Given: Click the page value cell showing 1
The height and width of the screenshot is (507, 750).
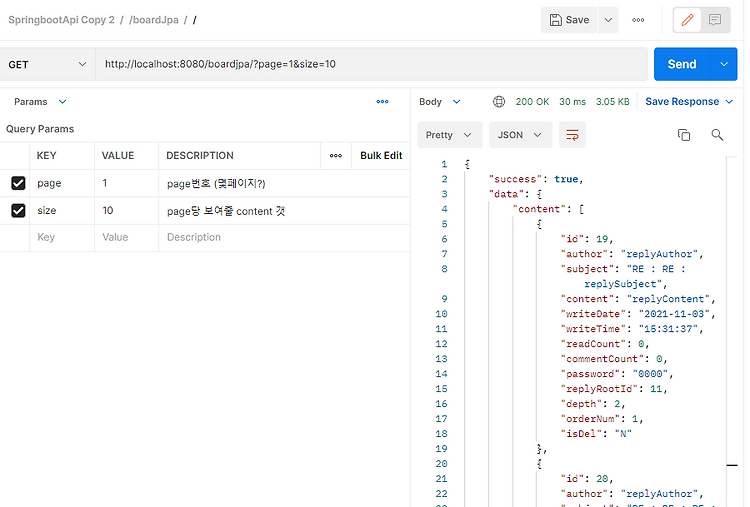Looking at the screenshot, I should [127, 183].
